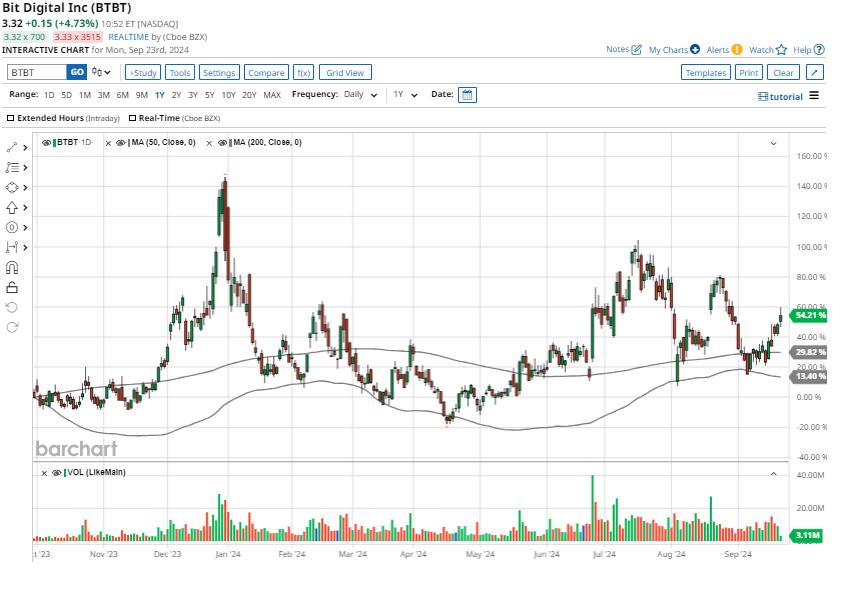Click the 3.11M volume label

tap(807, 535)
